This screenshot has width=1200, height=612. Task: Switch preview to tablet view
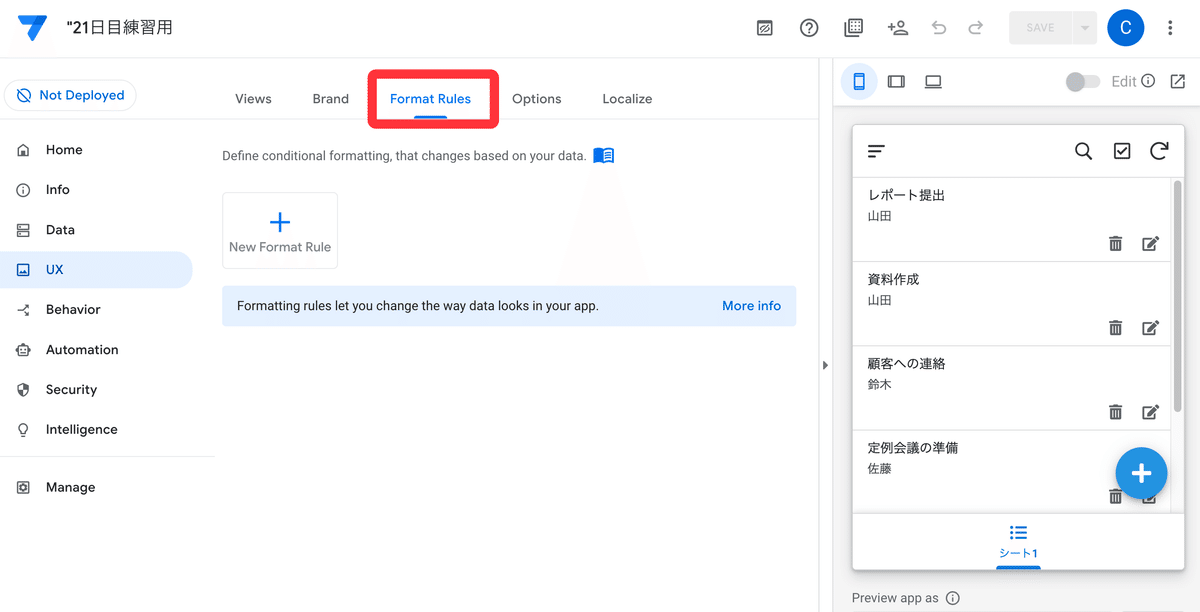tap(896, 81)
